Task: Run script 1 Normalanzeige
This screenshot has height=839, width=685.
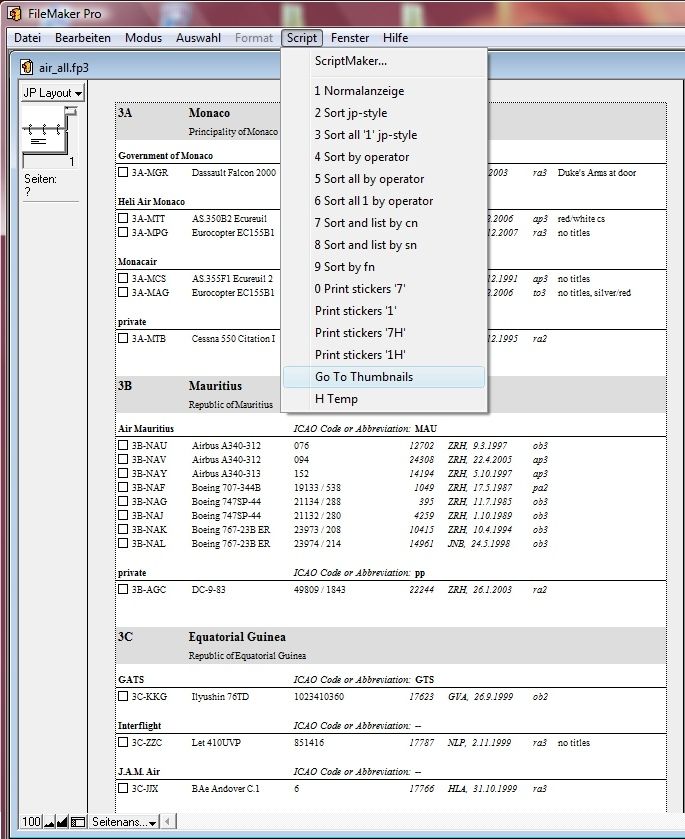Action: 384,91
